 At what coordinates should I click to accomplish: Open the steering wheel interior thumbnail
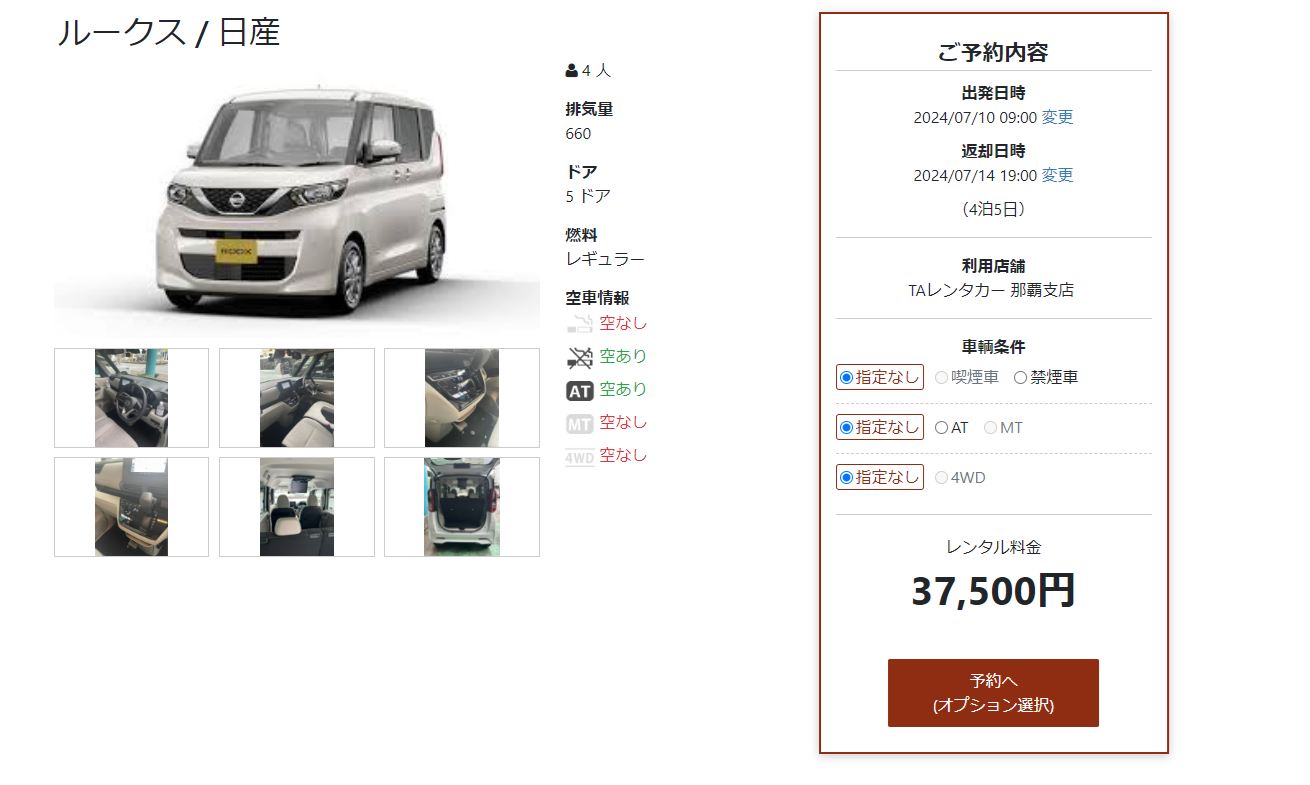[131, 398]
